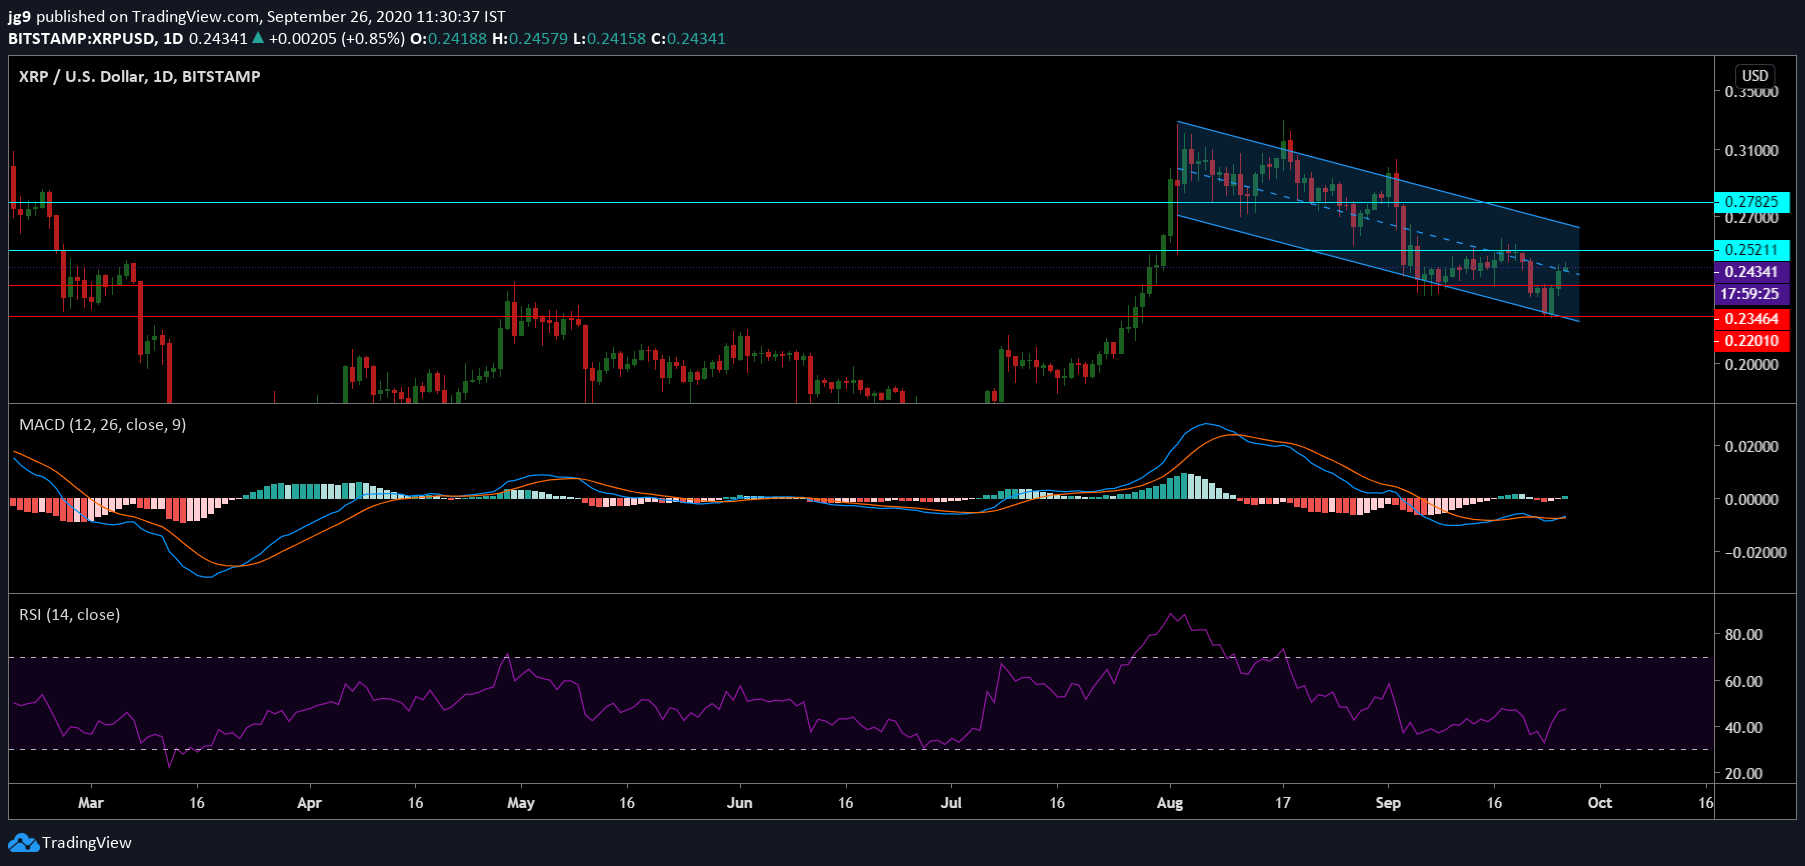Click the high price value H:0.24579
This screenshot has height=866, width=1805.
pos(530,39)
